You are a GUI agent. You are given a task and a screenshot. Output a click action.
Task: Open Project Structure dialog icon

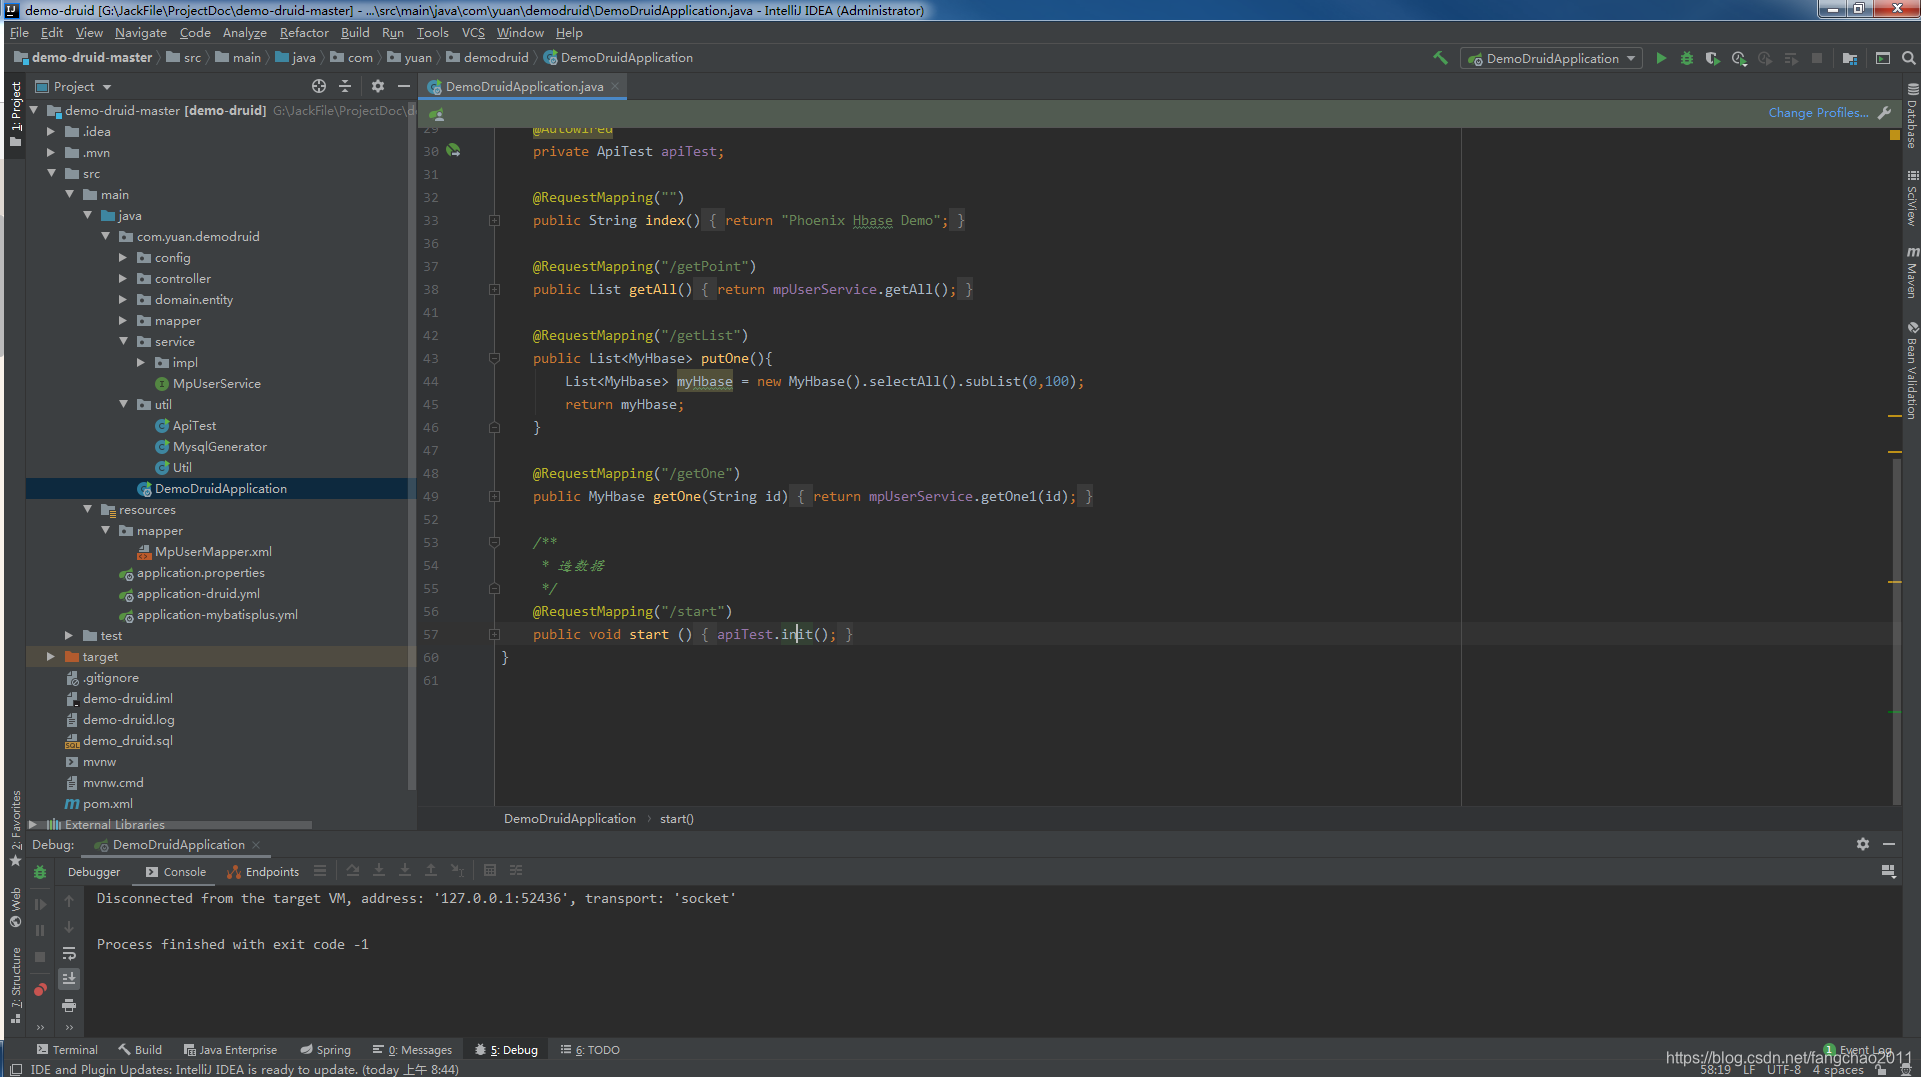(1850, 58)
